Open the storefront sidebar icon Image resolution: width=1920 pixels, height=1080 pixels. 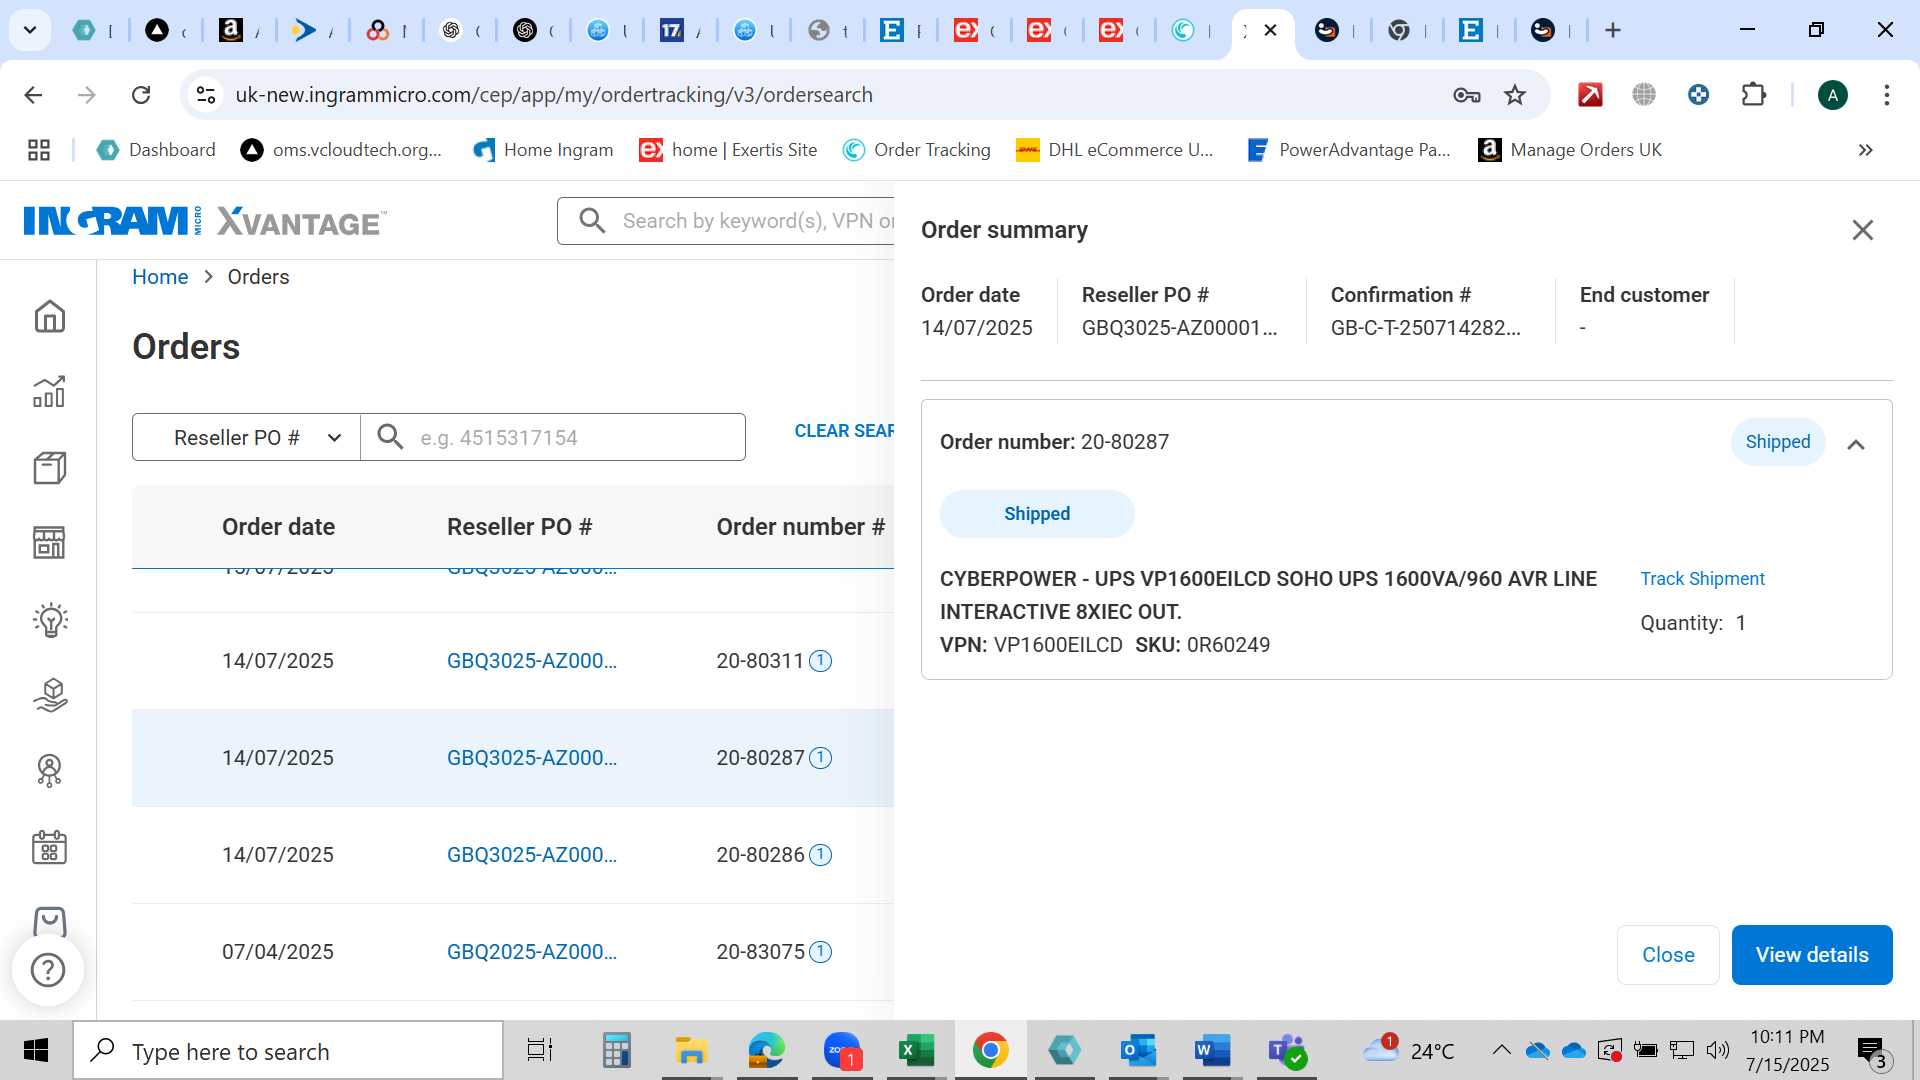49,543
